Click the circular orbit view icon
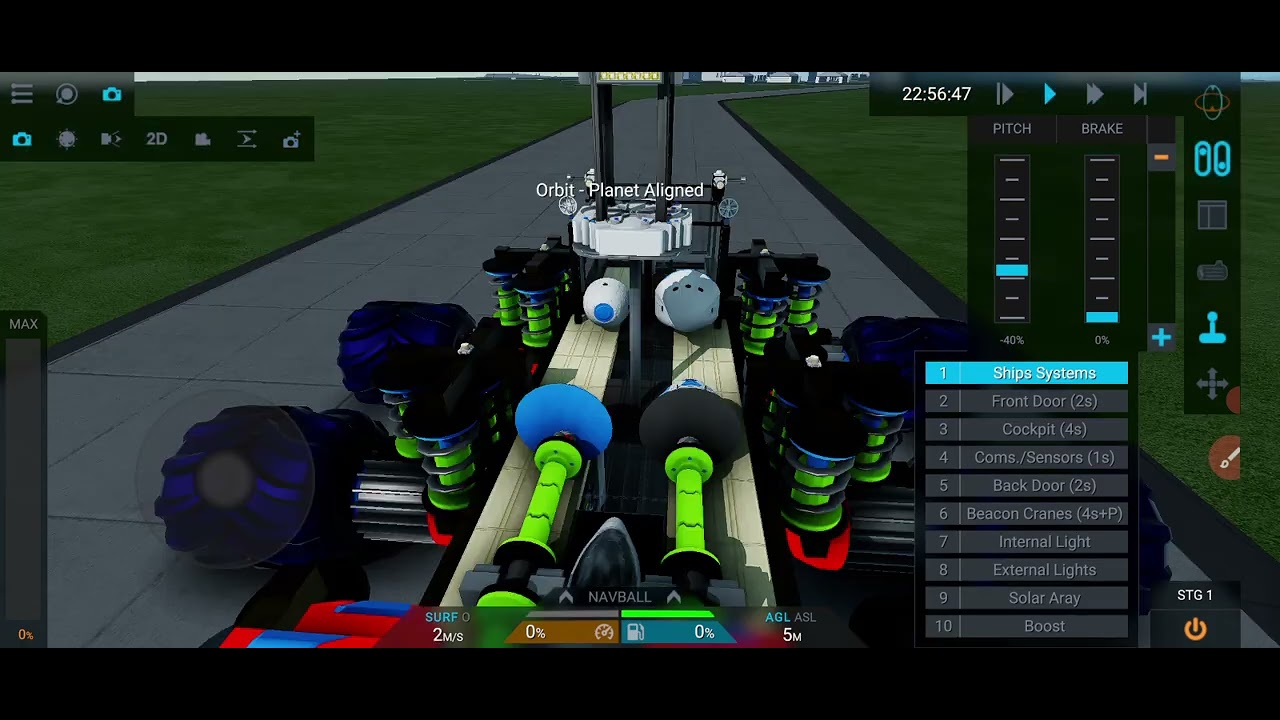1280x720 pixels. tap(67, 94)
